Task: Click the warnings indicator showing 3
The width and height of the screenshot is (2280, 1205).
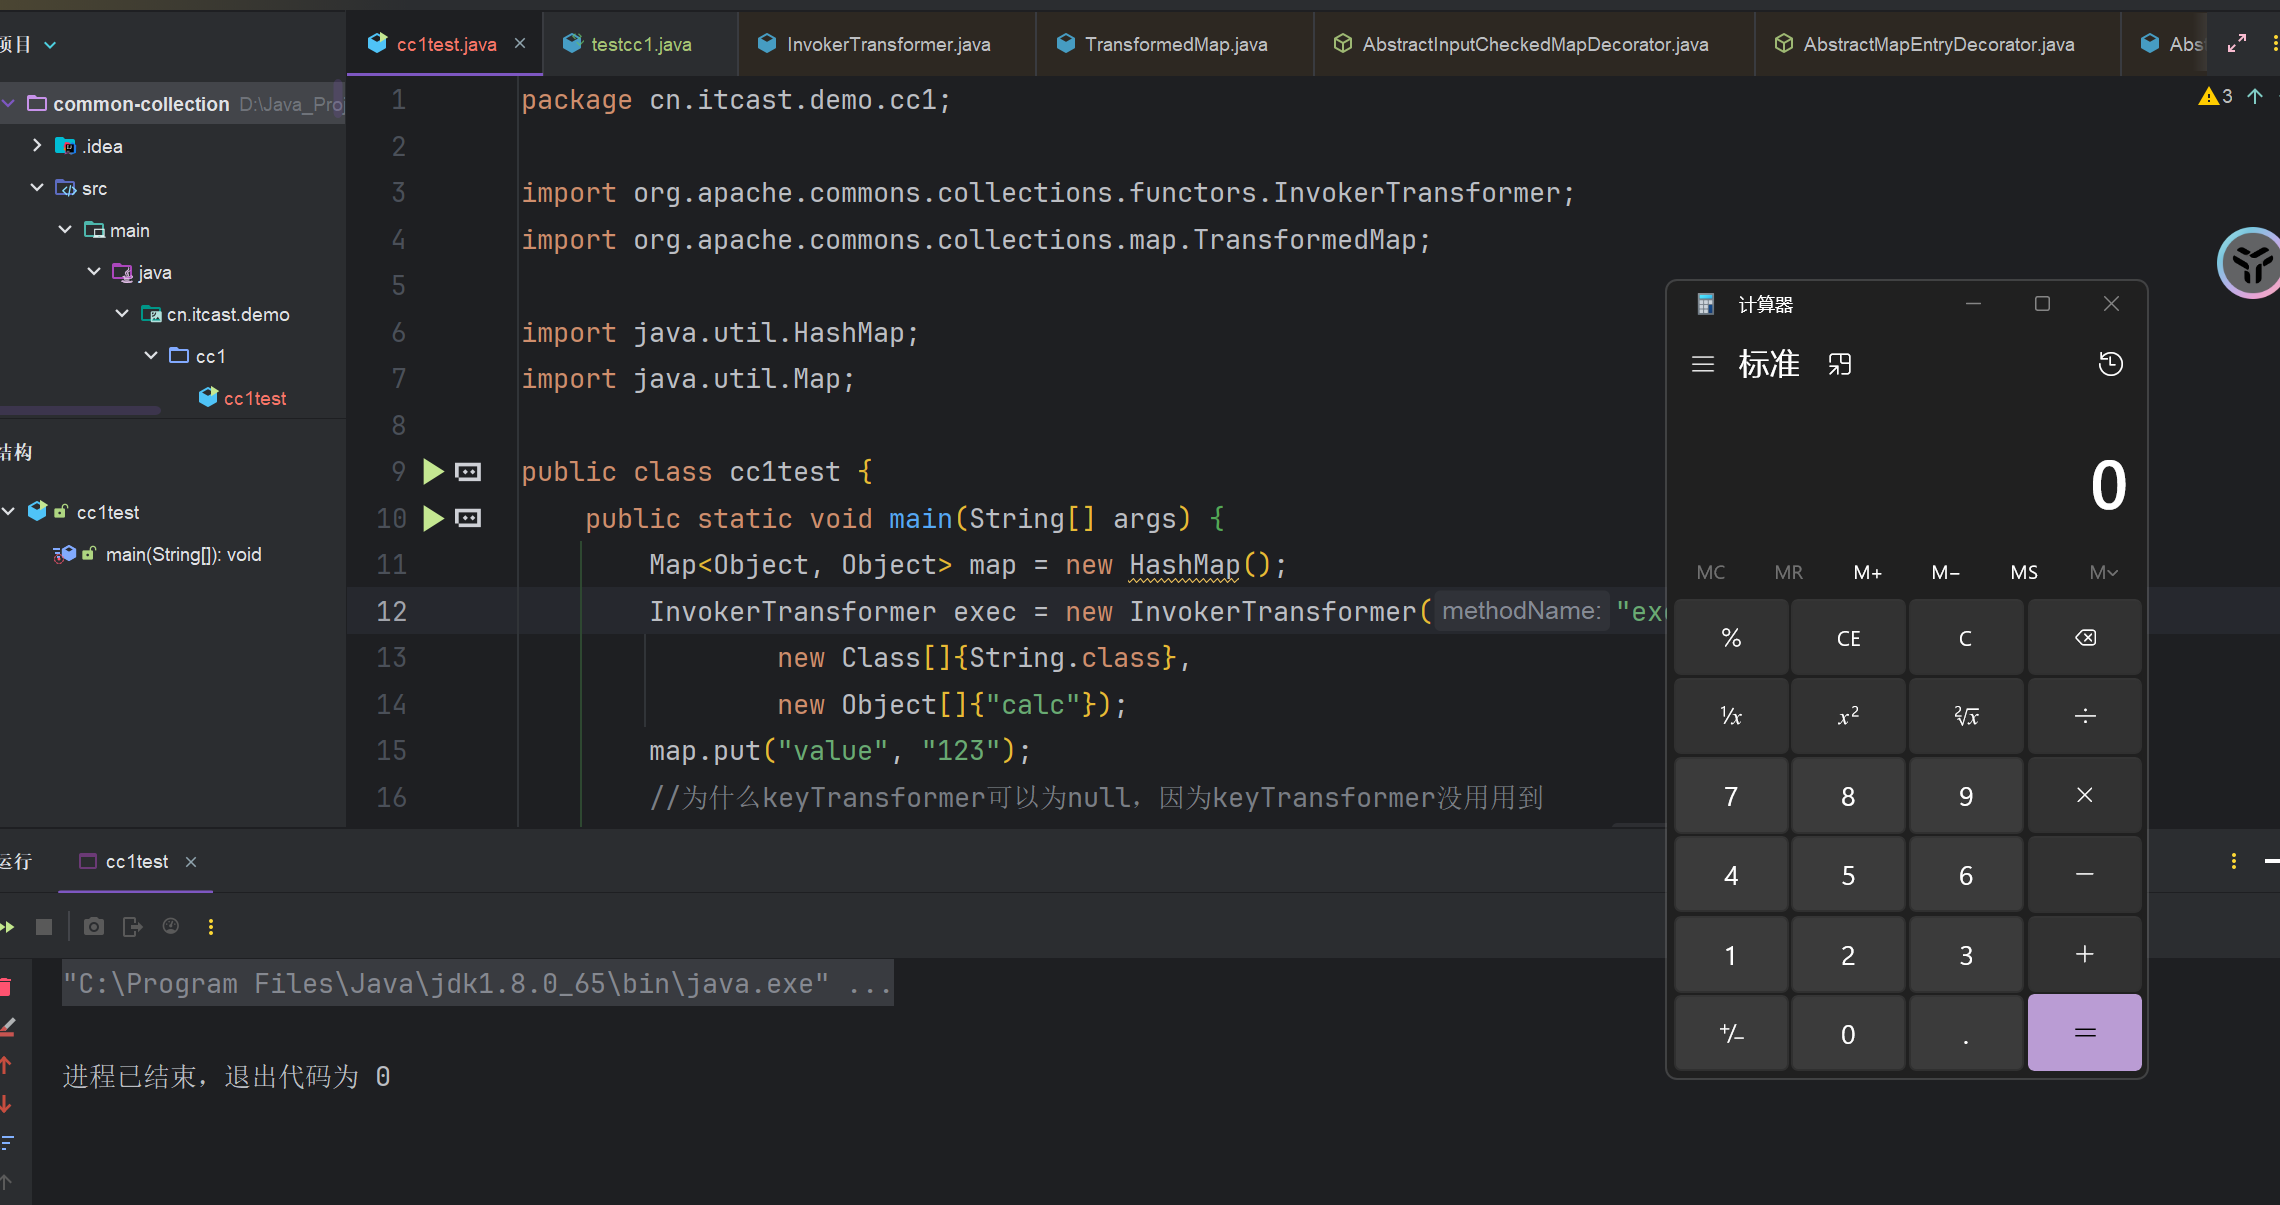Action: [x=2216, y=96]
